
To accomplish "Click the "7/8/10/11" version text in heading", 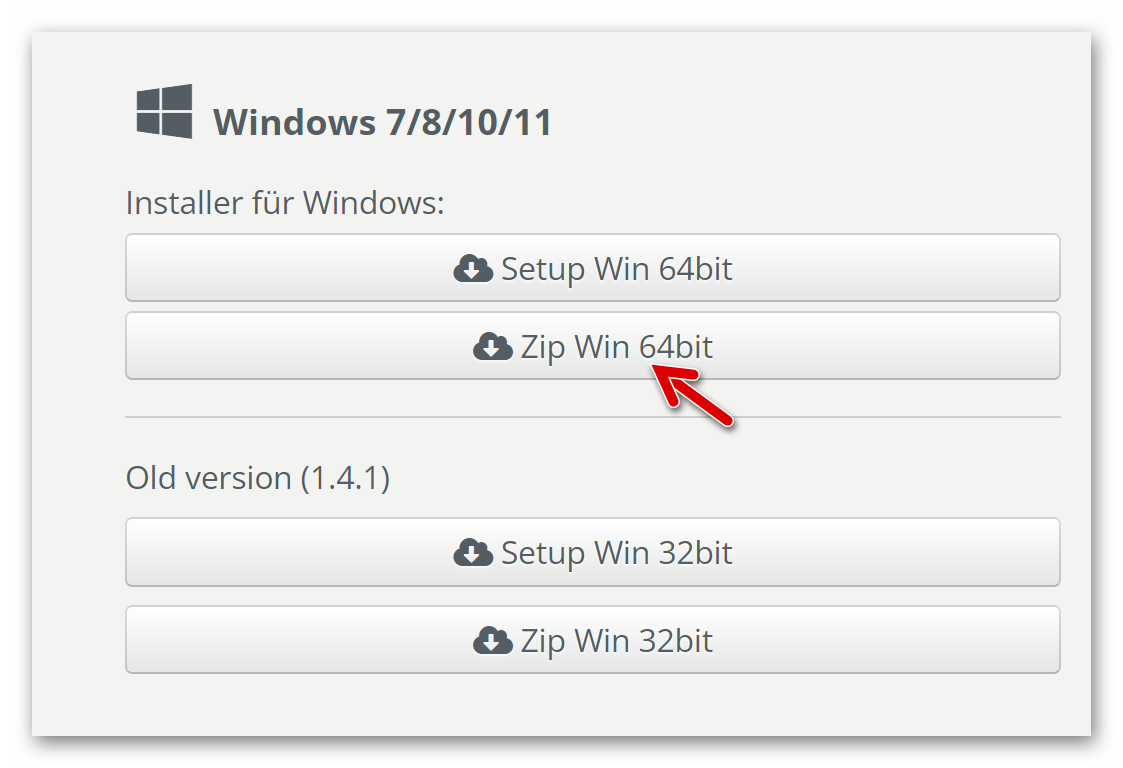I will (x=468, y=123).
